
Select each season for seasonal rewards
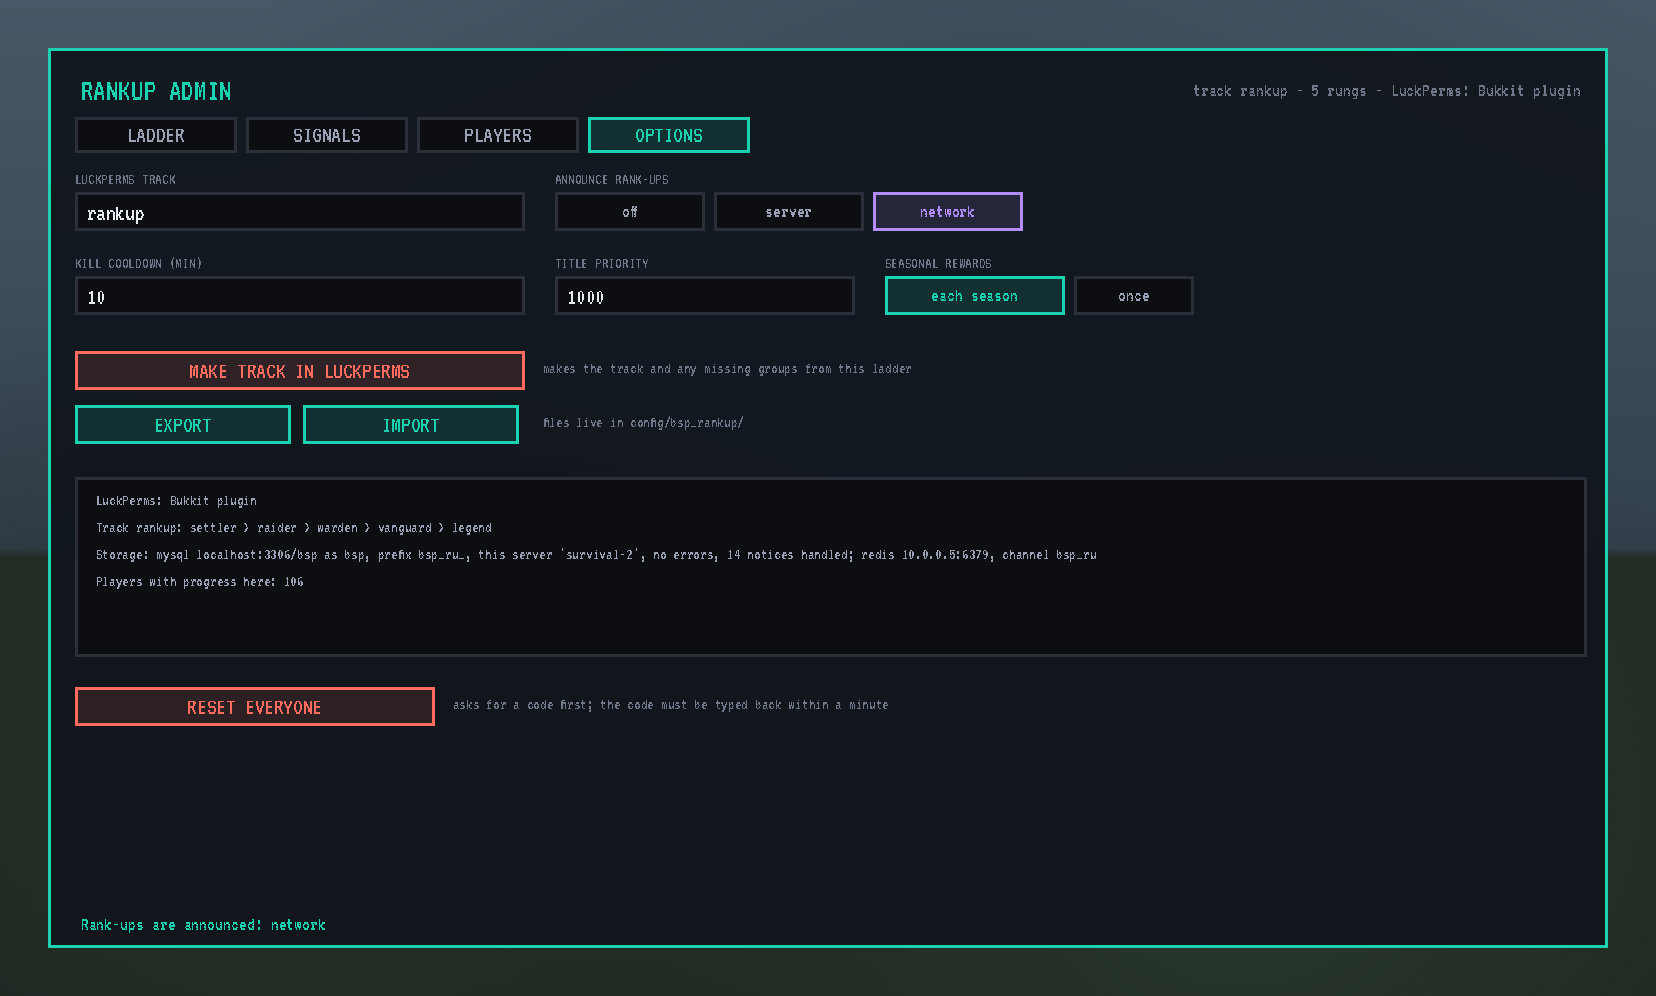[975, 296]
